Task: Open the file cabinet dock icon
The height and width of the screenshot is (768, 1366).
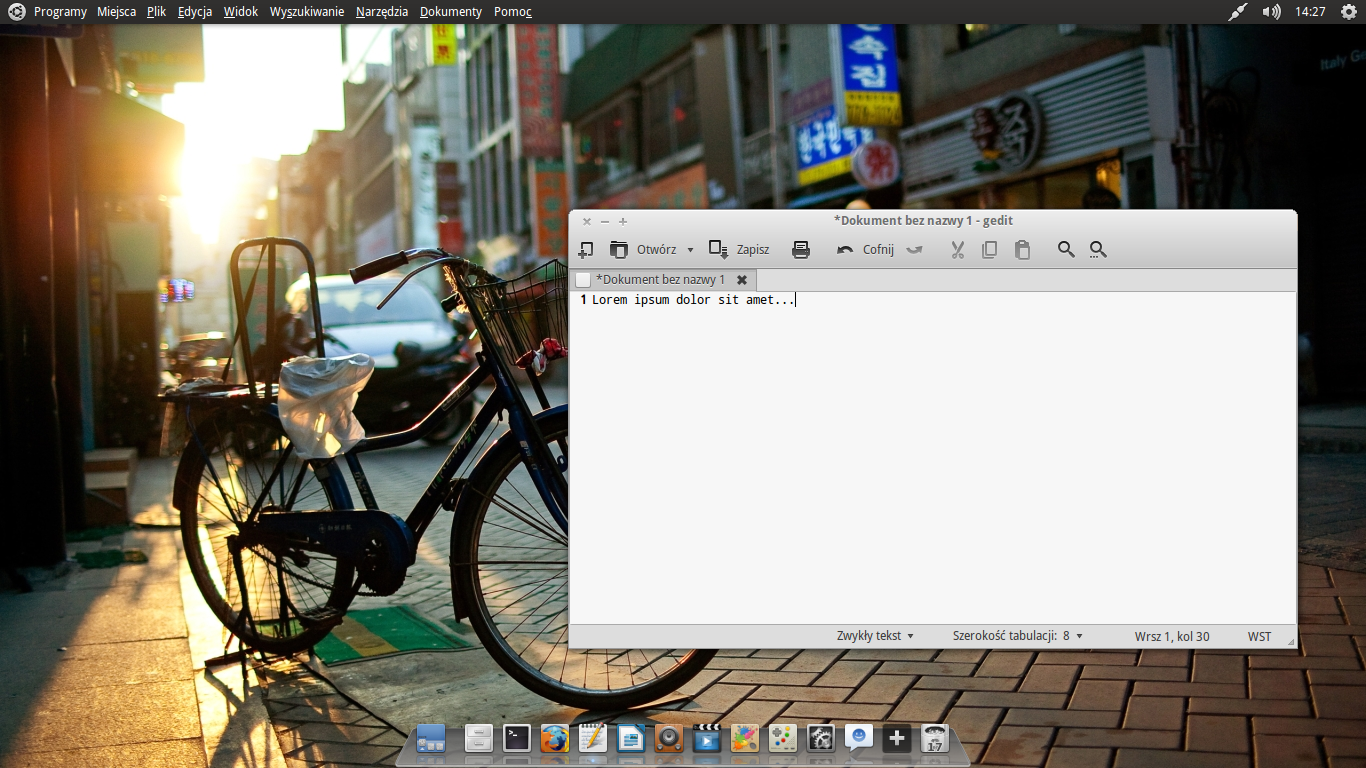Action: [479, 739]
